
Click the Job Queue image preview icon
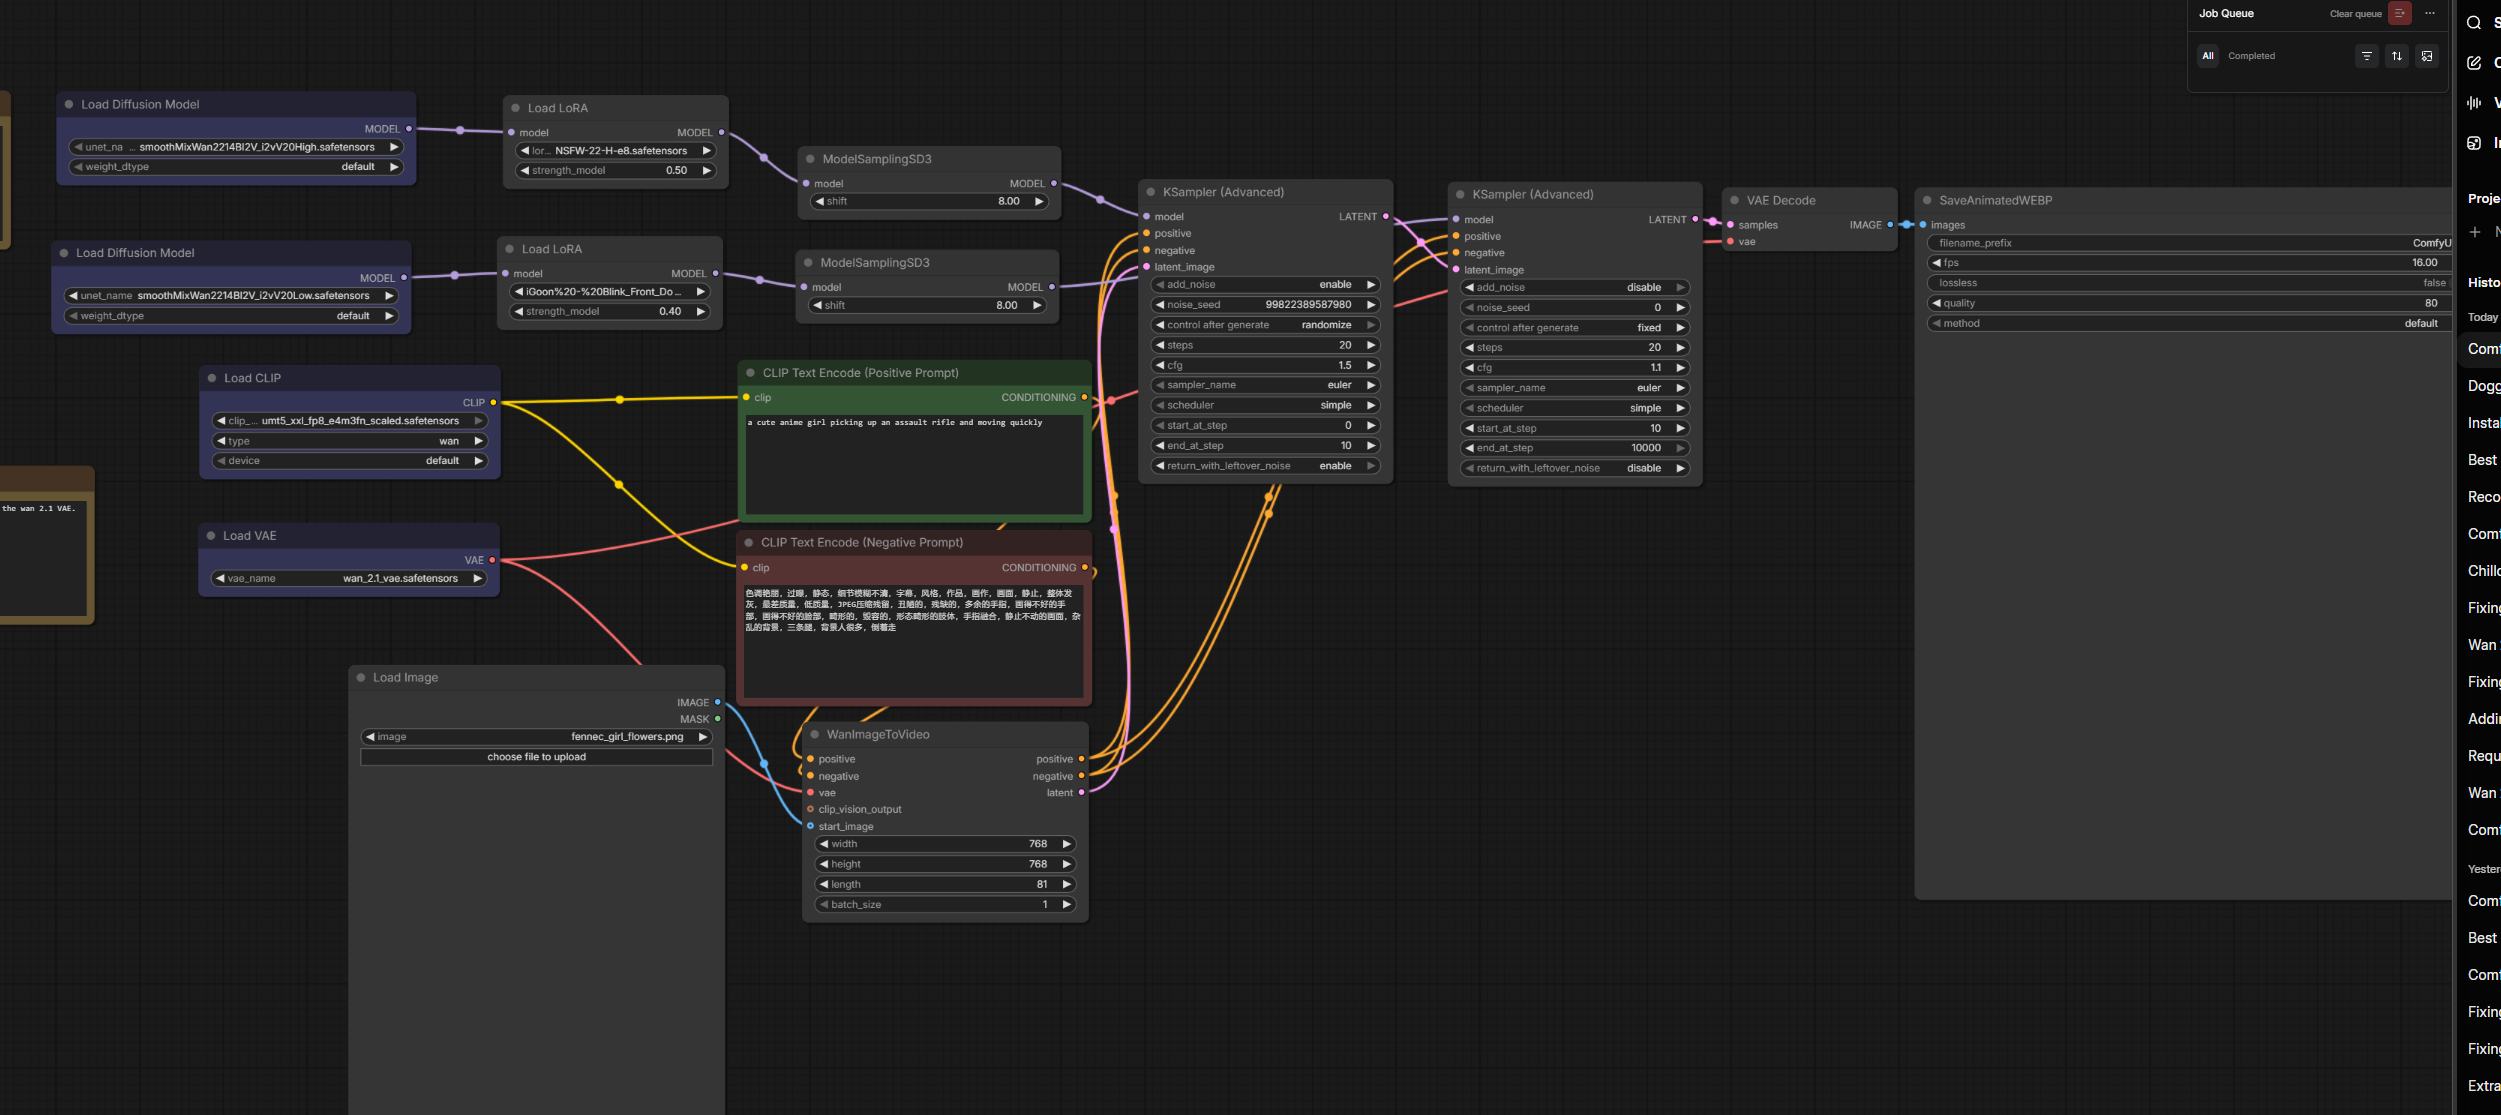click(2427, 56)
